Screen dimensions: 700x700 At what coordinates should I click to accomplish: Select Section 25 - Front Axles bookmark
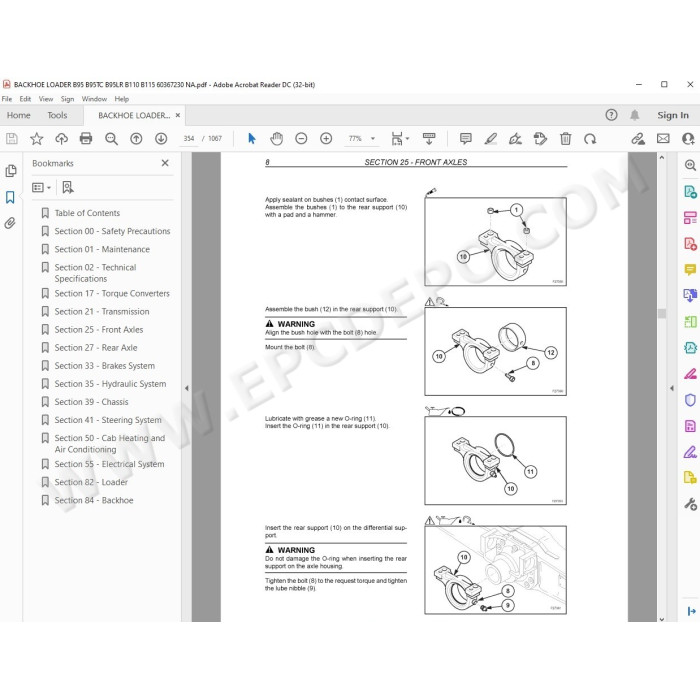tap(99, 329)
